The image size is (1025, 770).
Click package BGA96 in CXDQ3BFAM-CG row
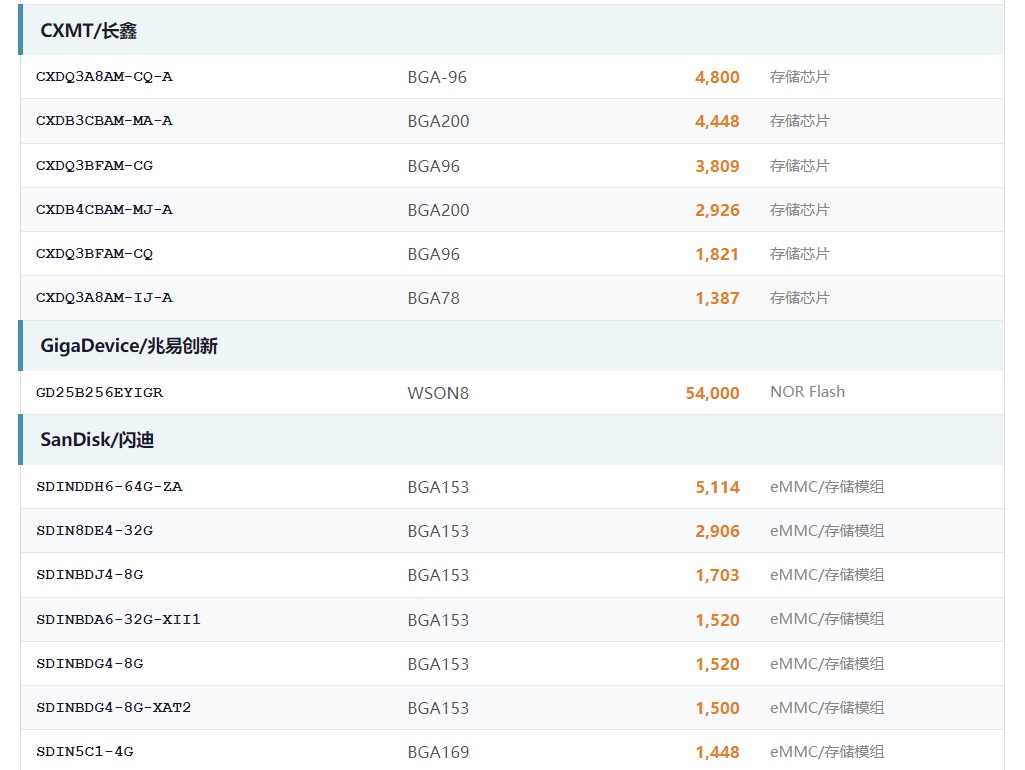(433, 166)
